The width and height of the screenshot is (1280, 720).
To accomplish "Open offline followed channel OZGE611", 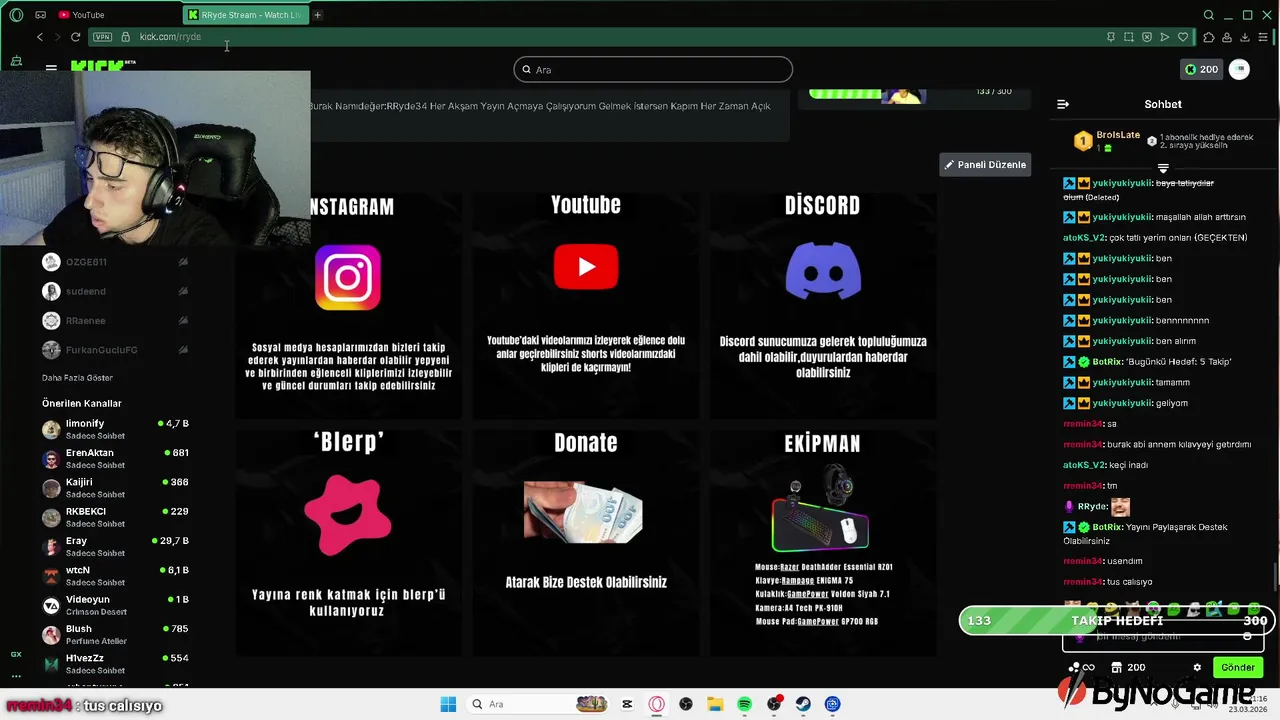I will click(115, 262).
